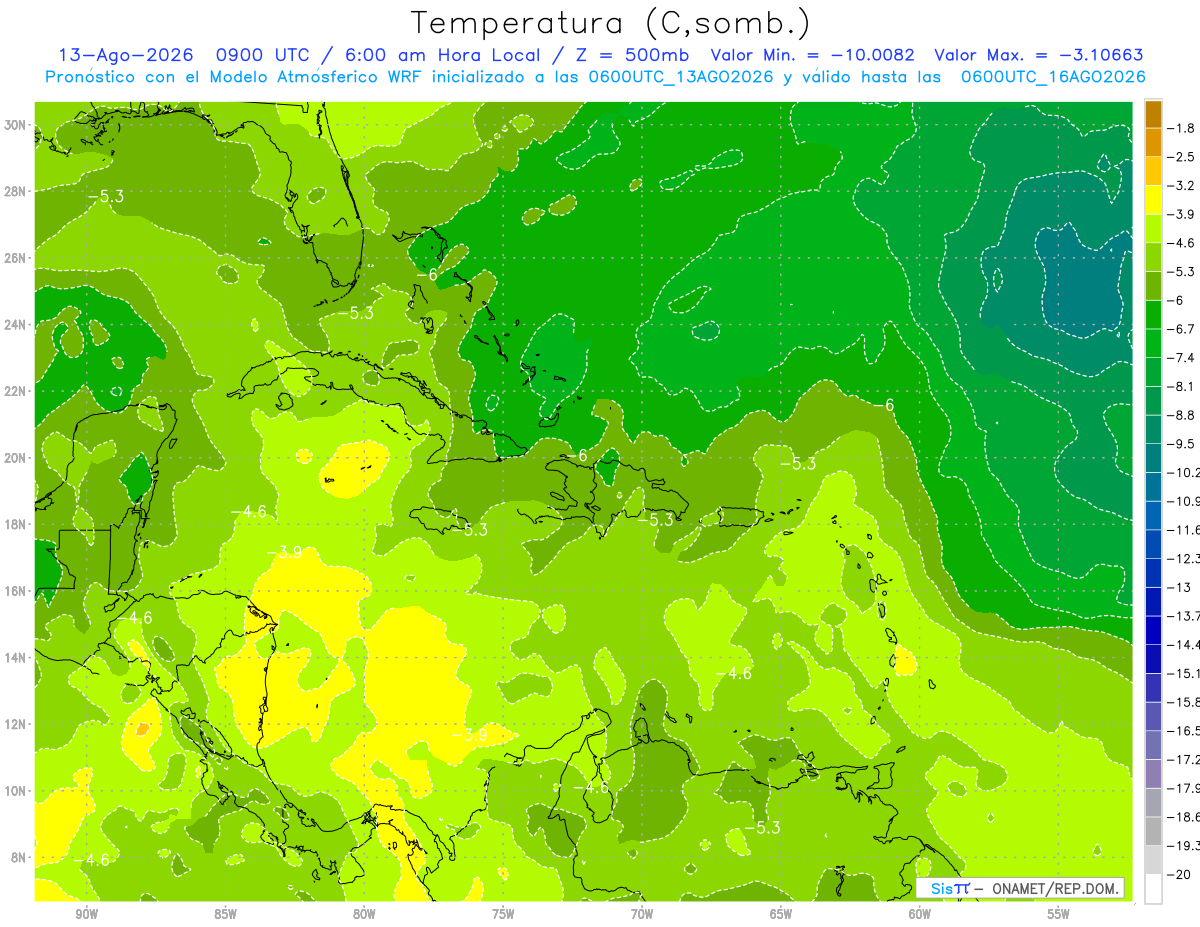Image resolution: width=1200 pixels, height=927 pixels.
Task: Click the '10N' latitude axis label
Action: pyautogui.click(x=15, y=790)
